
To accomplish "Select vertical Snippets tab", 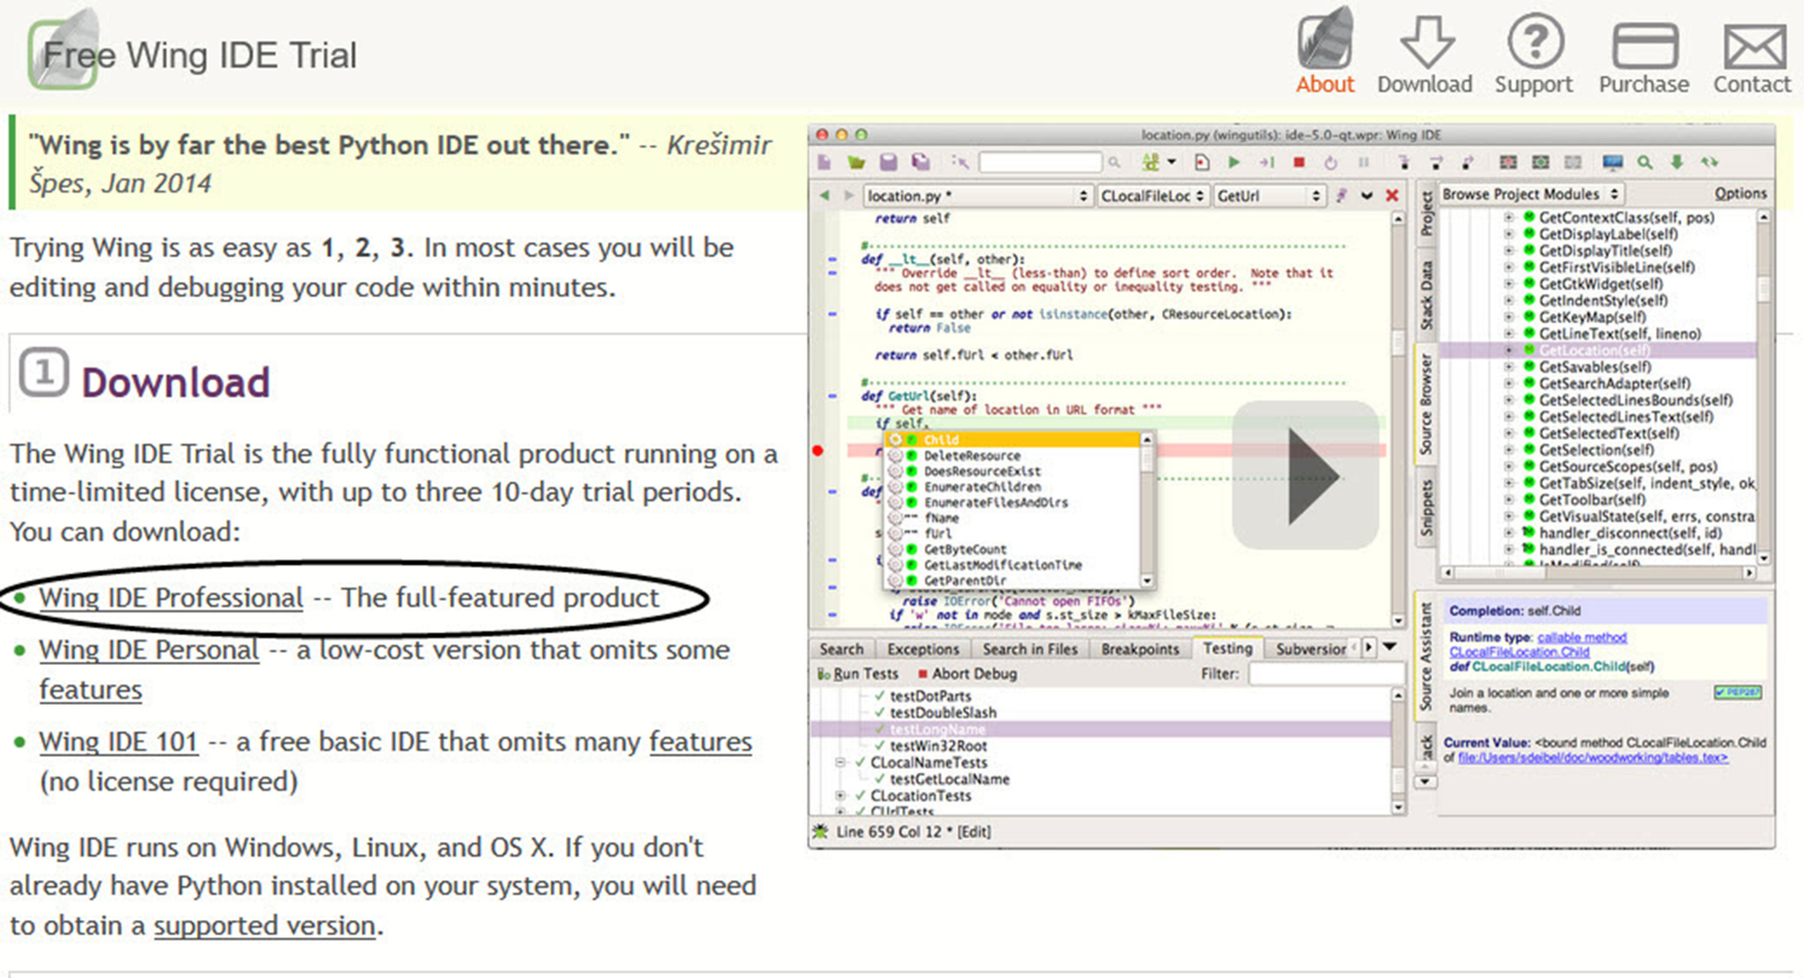I will tap(1426, 508).
